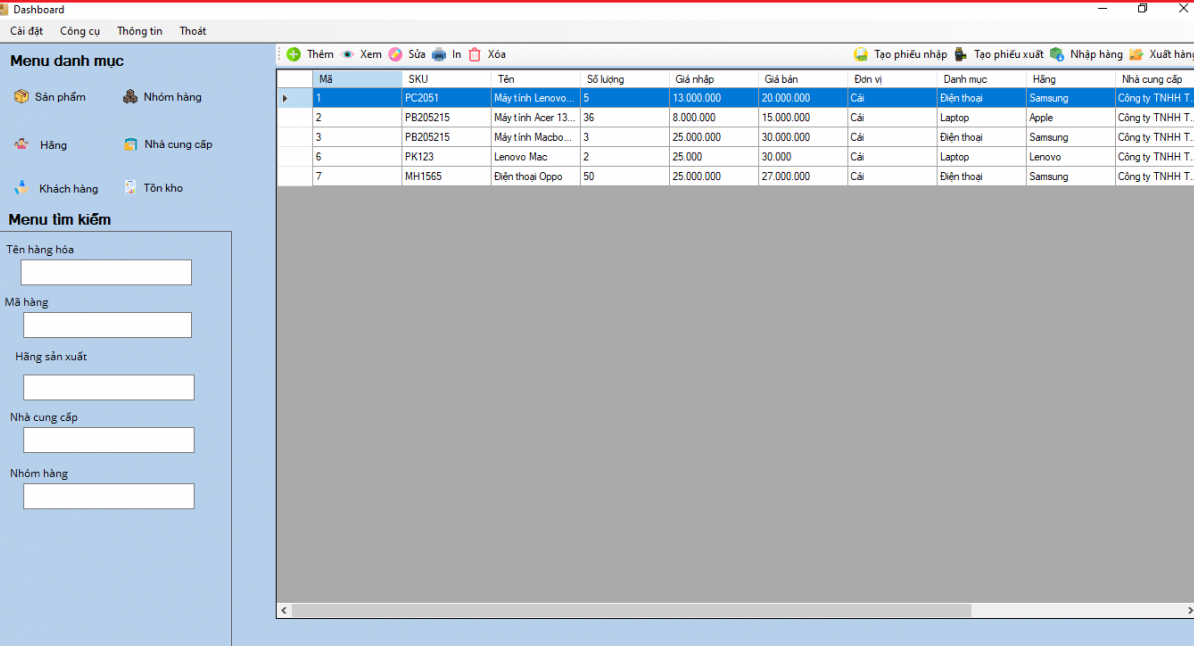Open Hãng via its icon
The height and width of the screenshot is (646, 1194).
[x=21, y=144]
